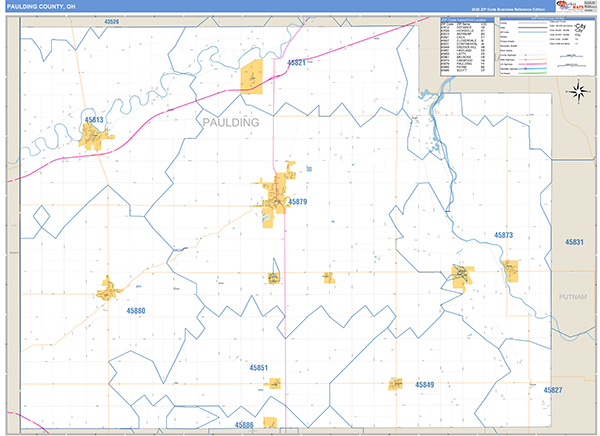Select ZIP code label 45879
The image size is (600, 436).
click(x=297, y=202)
